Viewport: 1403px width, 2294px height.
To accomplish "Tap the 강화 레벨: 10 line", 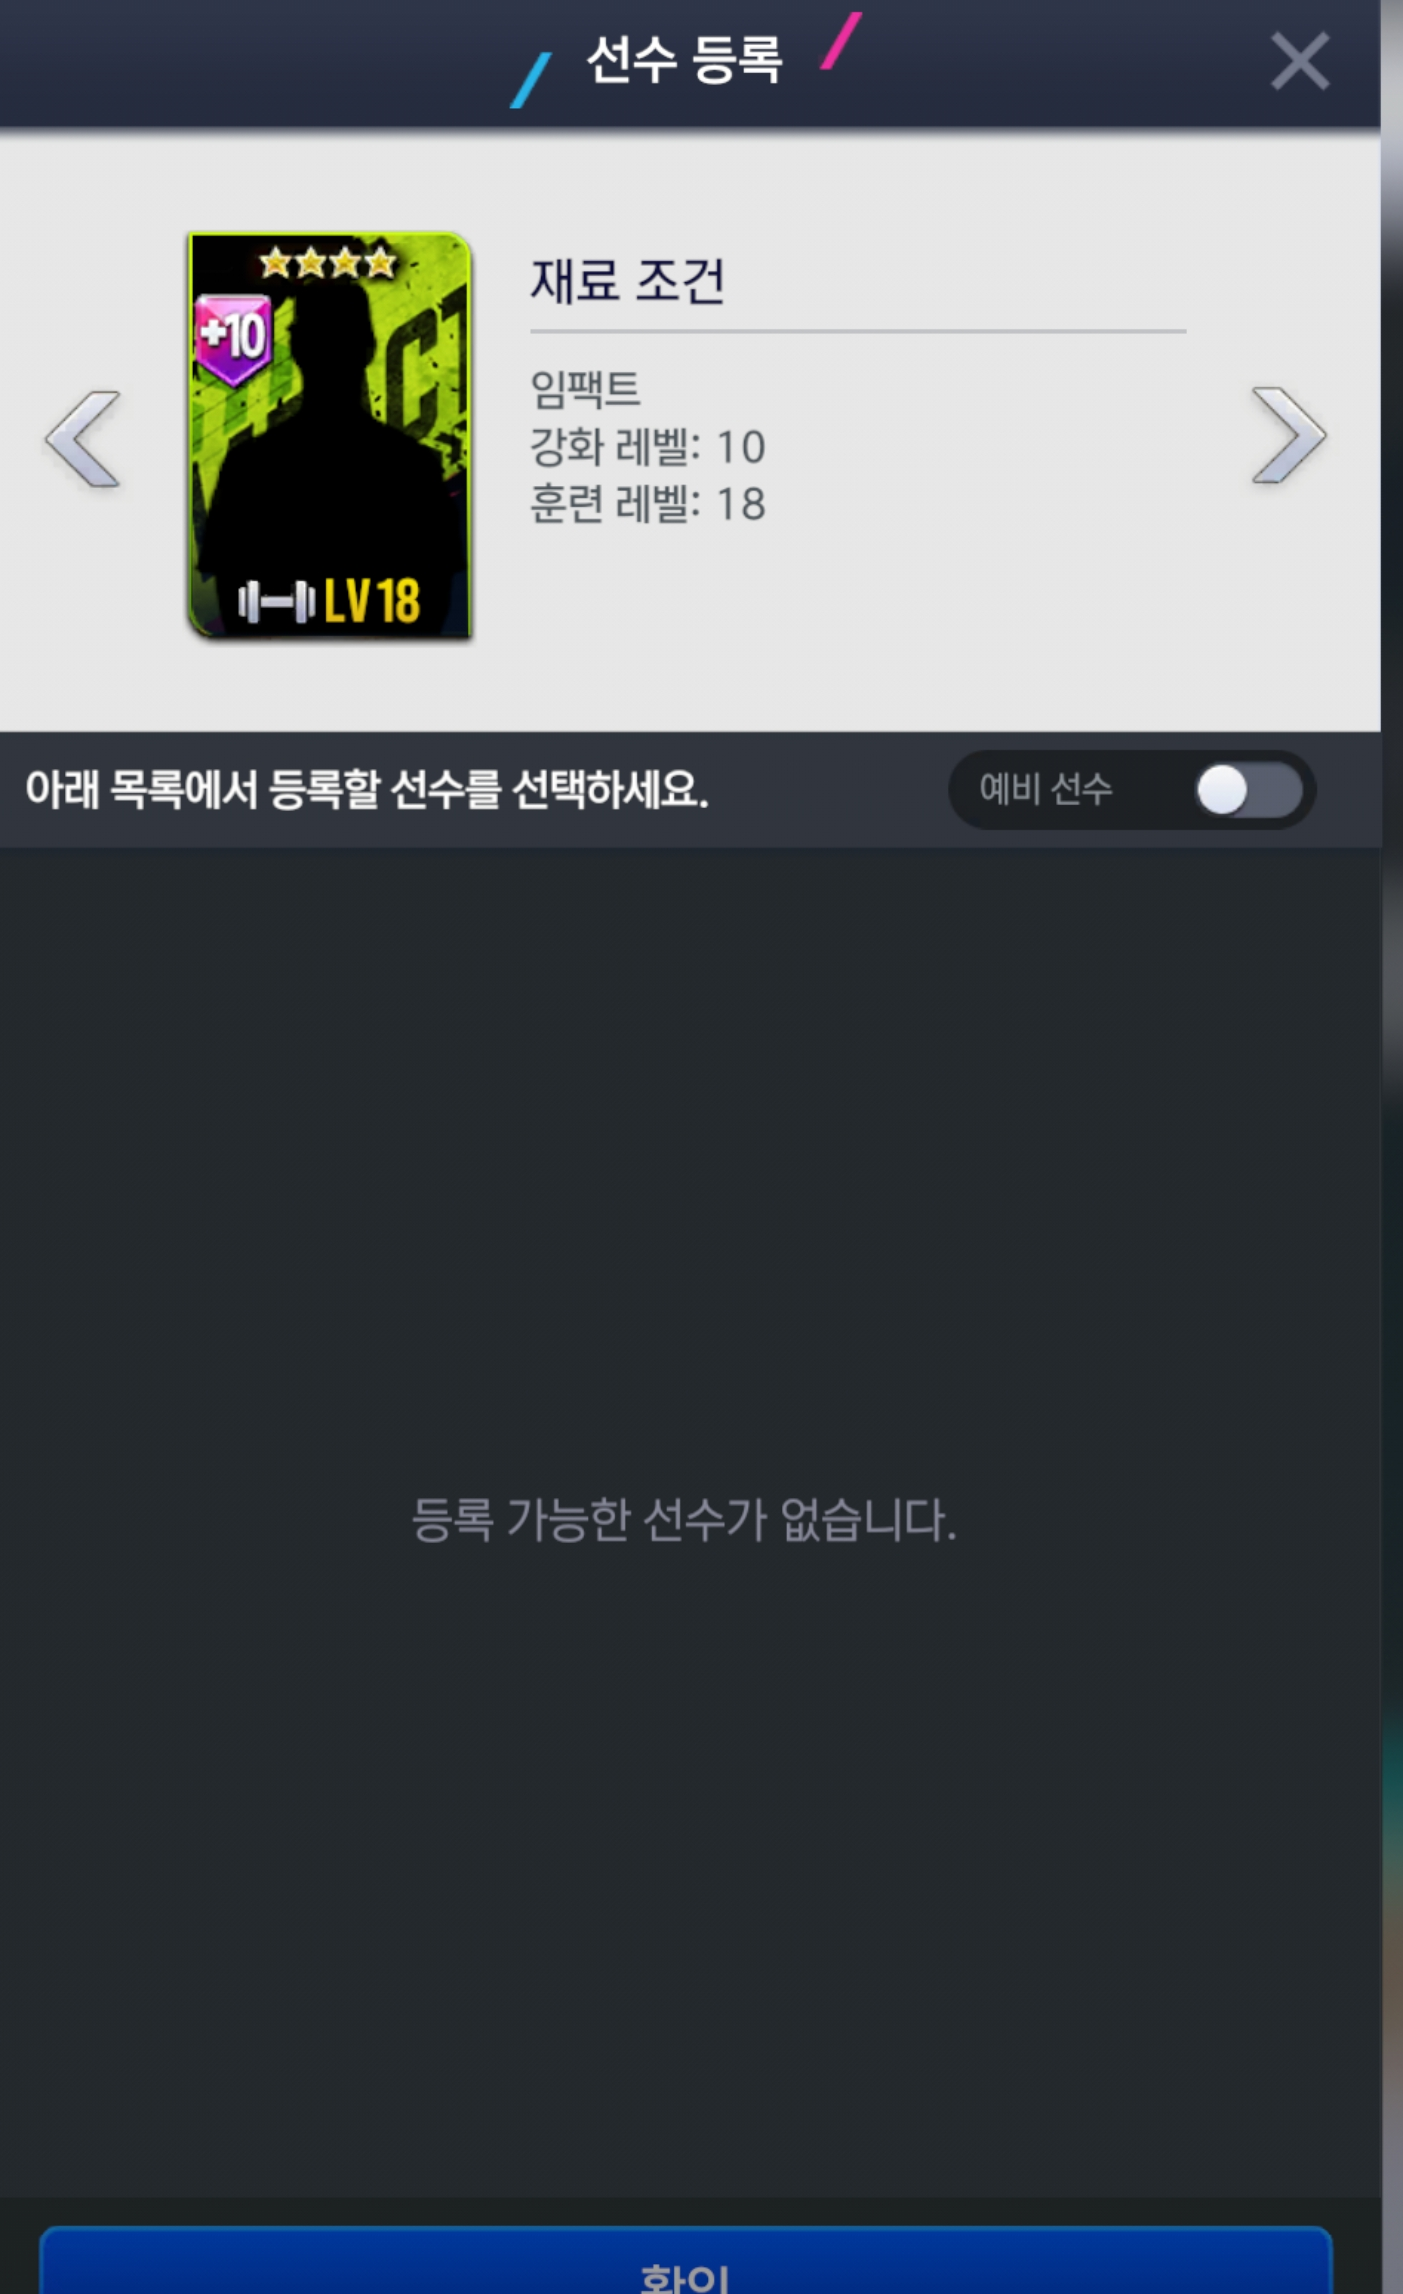I will coord(647,447).
